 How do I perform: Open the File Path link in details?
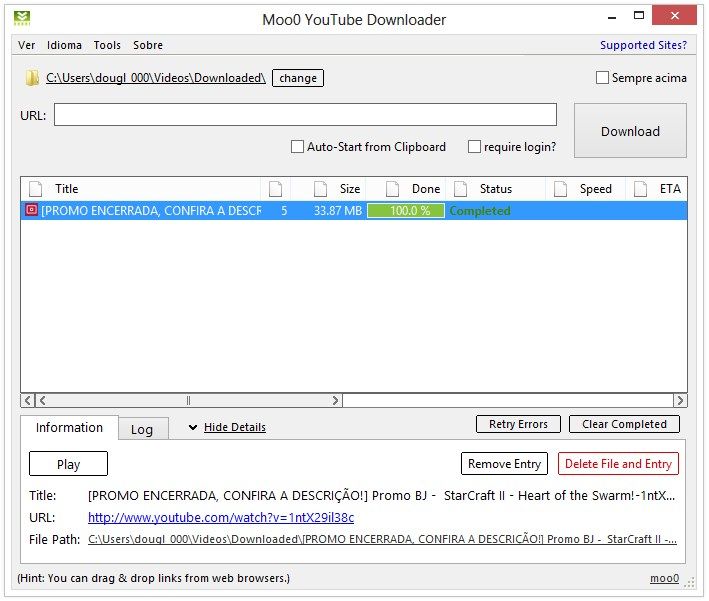tap(382, 539)
